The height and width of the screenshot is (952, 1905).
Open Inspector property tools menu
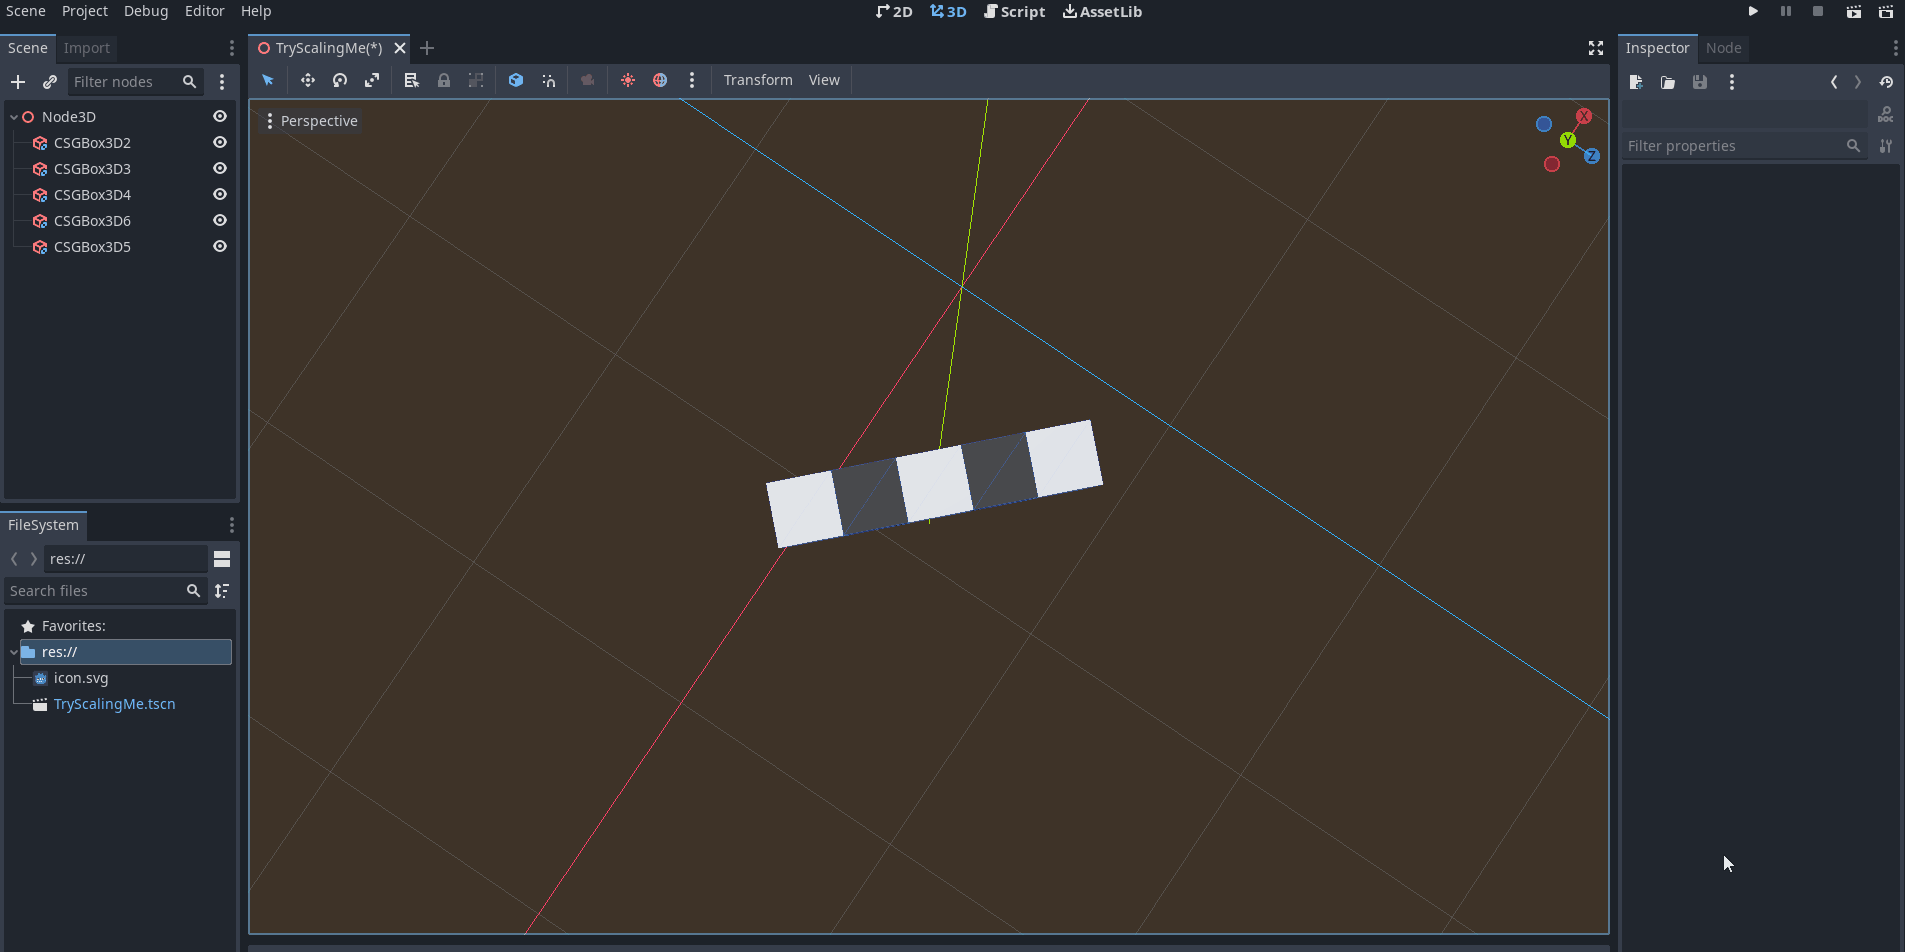point(1886,146)
